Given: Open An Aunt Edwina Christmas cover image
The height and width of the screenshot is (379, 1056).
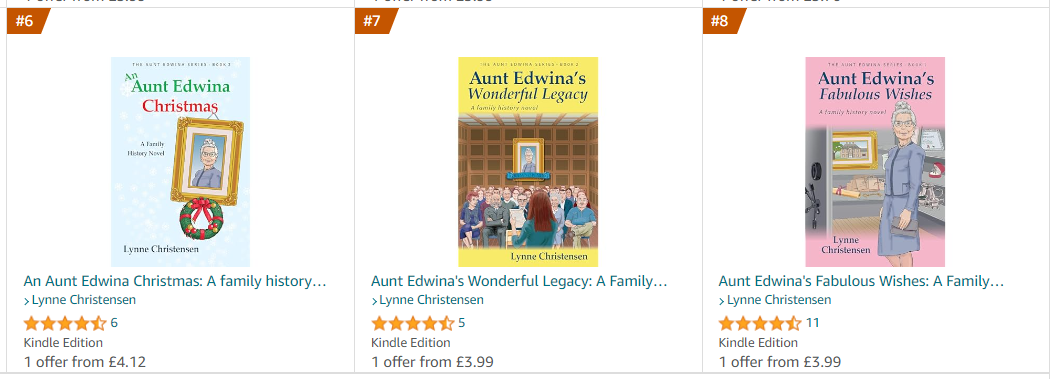Looking at the screenshot, I should point(180,162).
